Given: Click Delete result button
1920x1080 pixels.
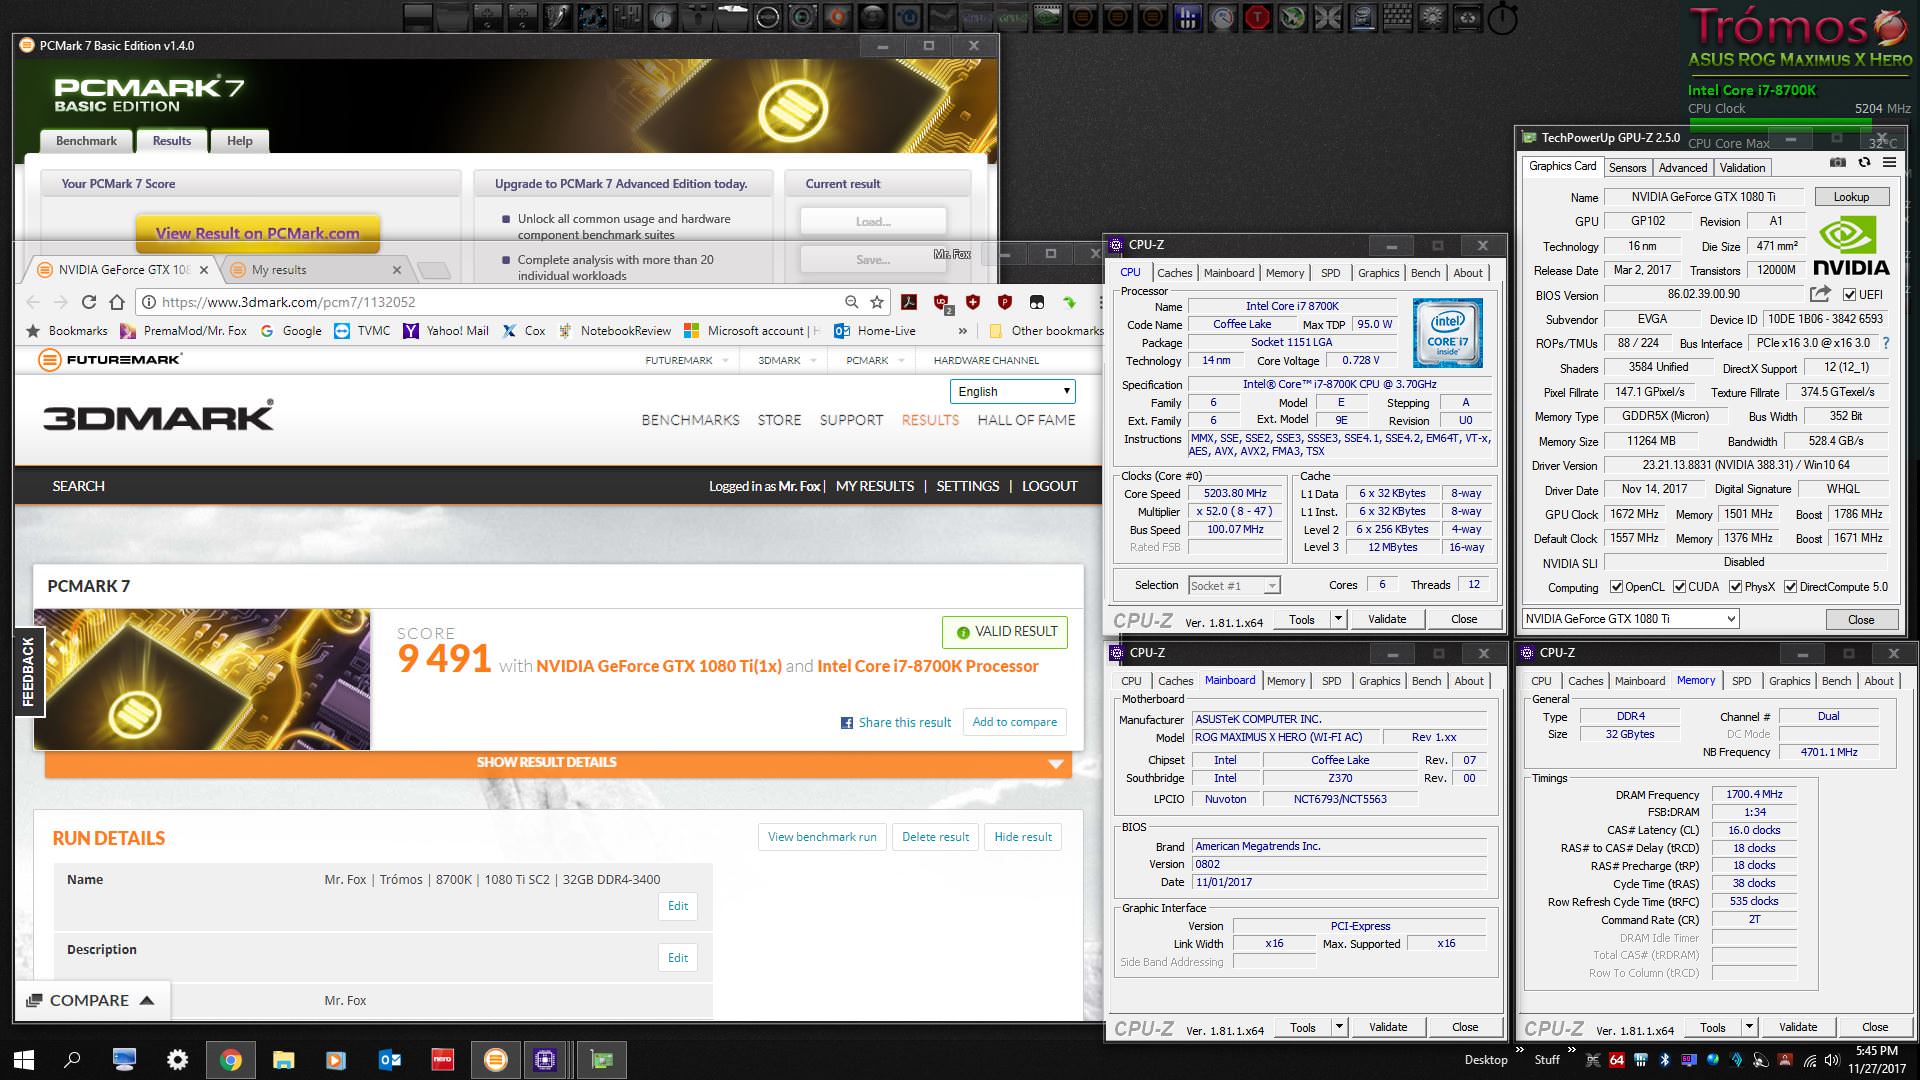Looking at the screenshot, I should 935,837.
